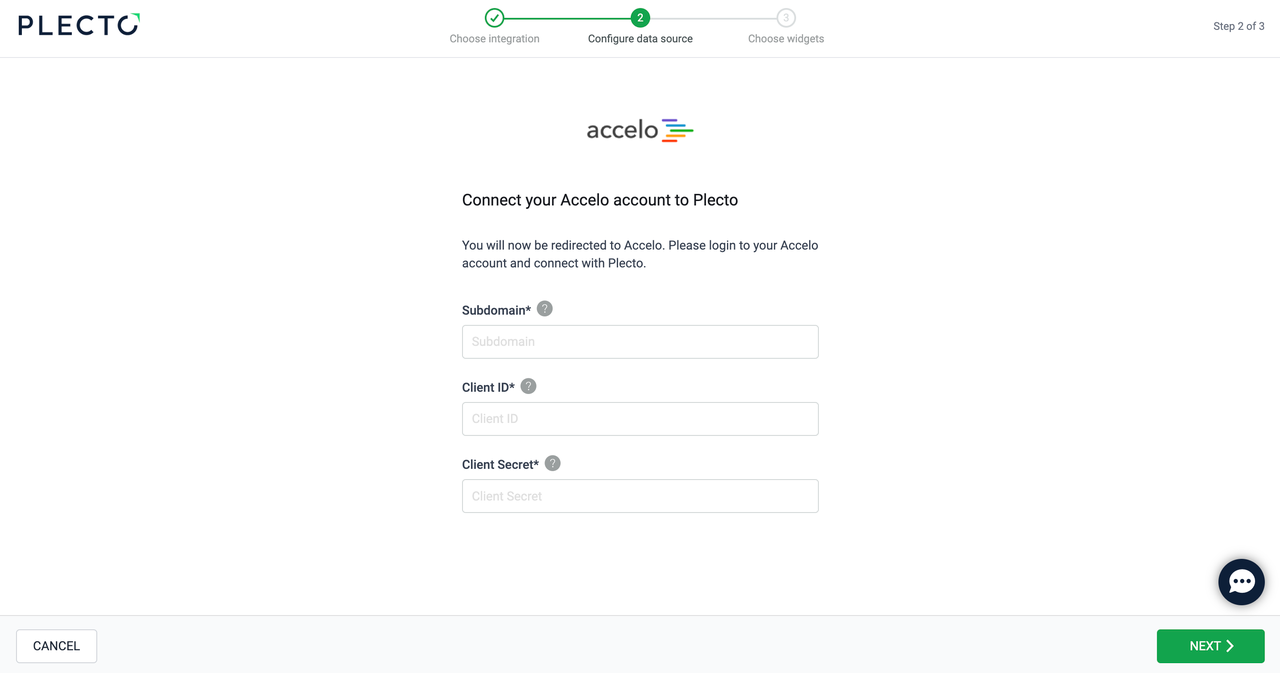Image resolution: width=1280 pixels, height=673 pixels.
Task: Open the Client Secret help icon
Action: point(553,463)
